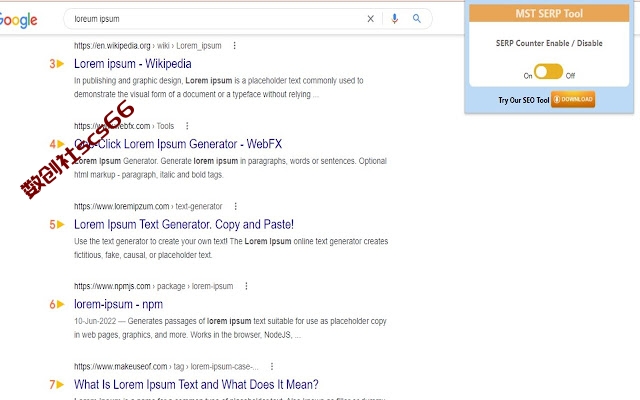Image resolution: width=640 pixels, height=400 pixels.
Task: Click the Try Our SEO Tool text
Action: [524, 100]
